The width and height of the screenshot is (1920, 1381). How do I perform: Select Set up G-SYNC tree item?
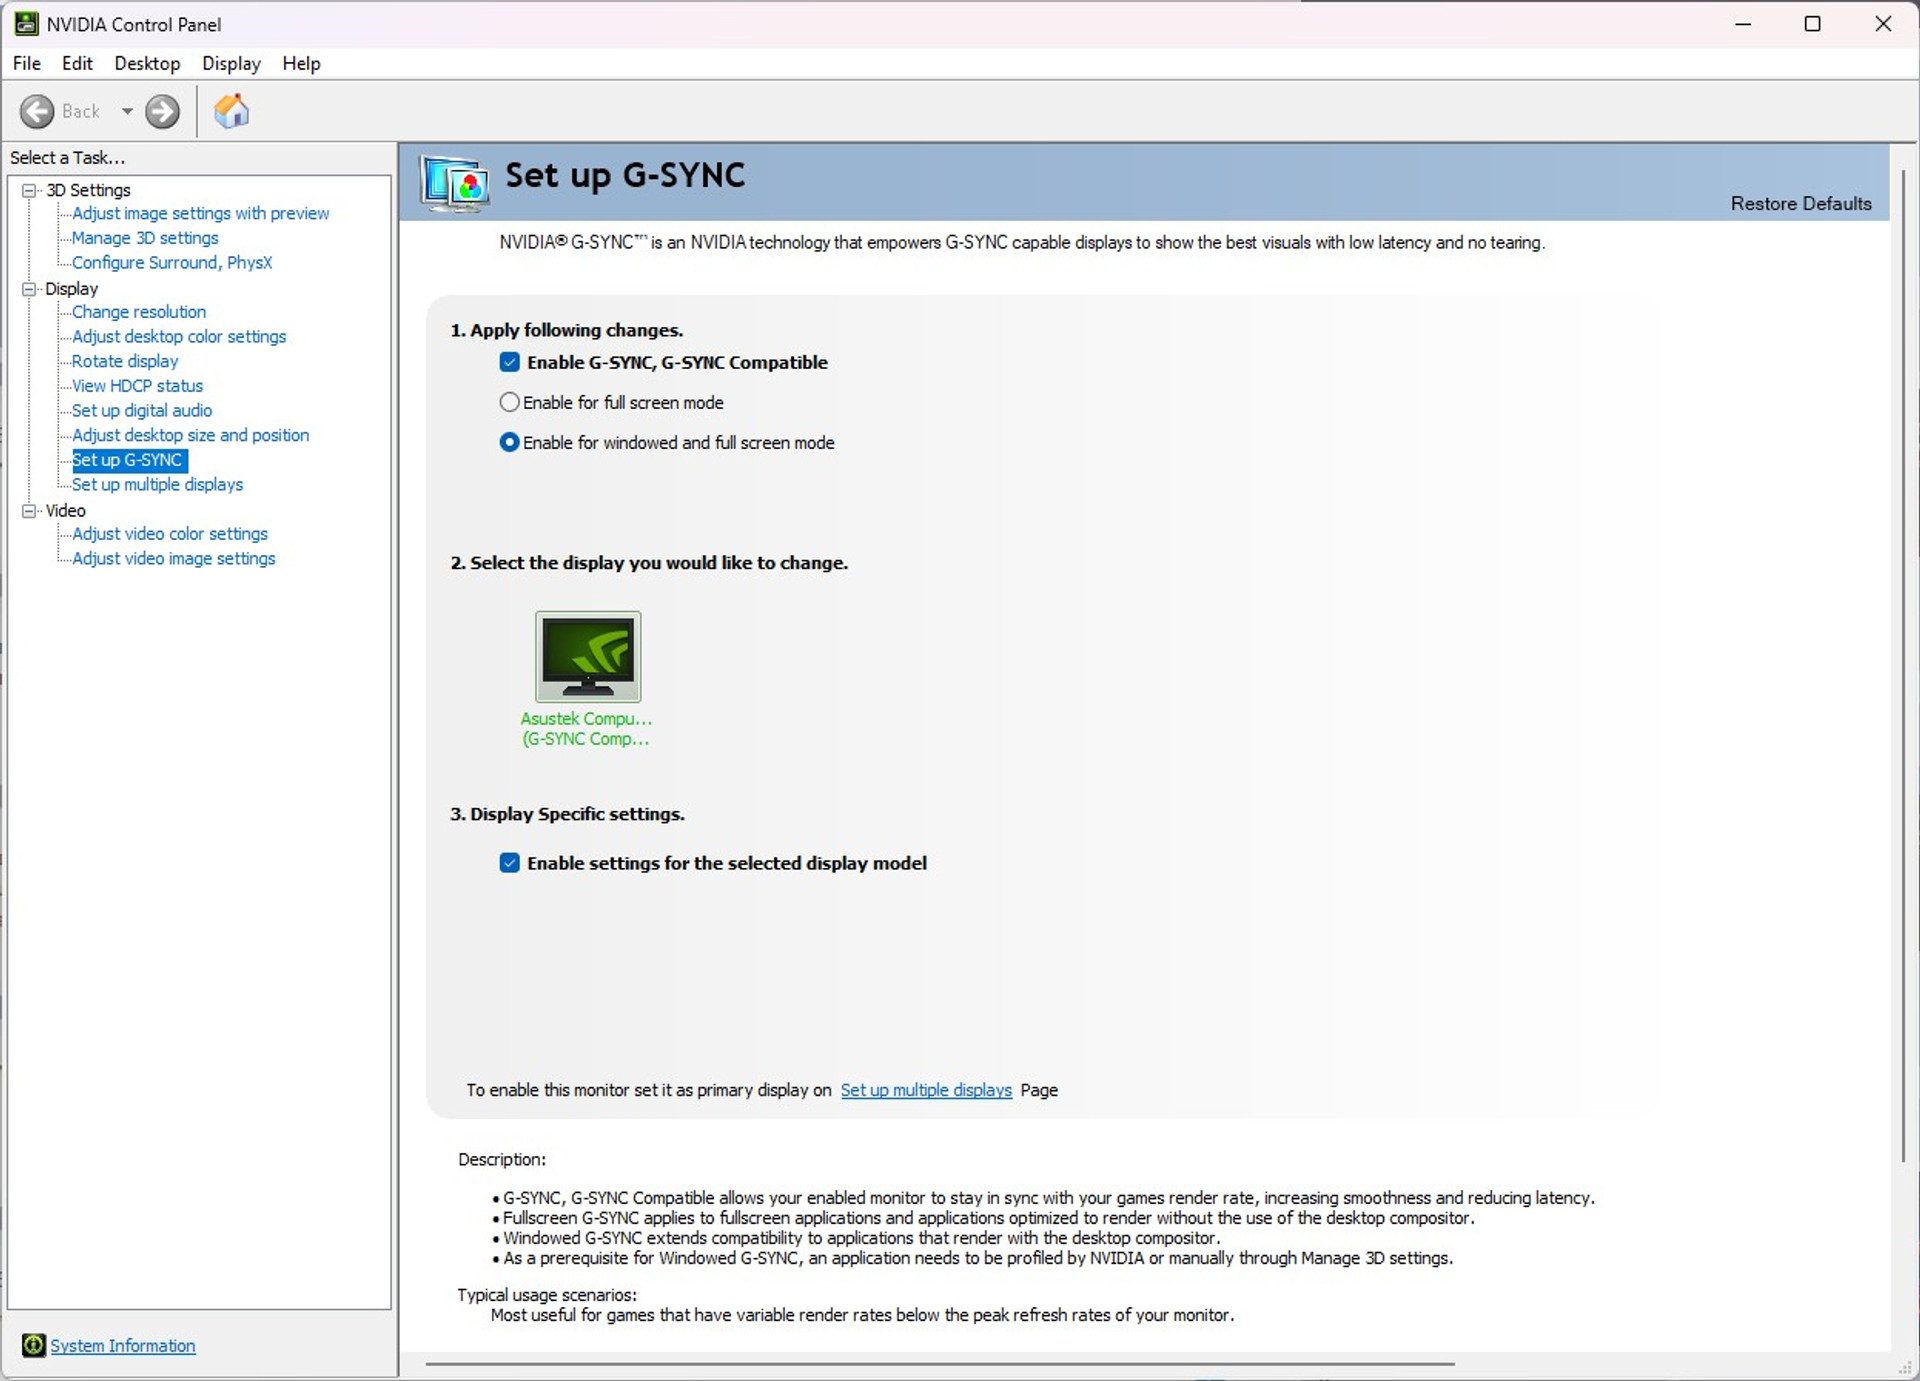pyautogui.click(x=129, y=460)
